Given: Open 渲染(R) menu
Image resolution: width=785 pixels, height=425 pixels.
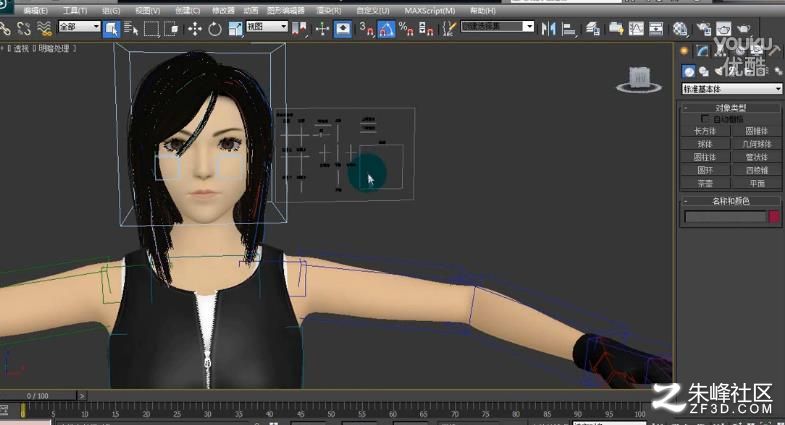Looking at the screenshot, I should [328, 10].
